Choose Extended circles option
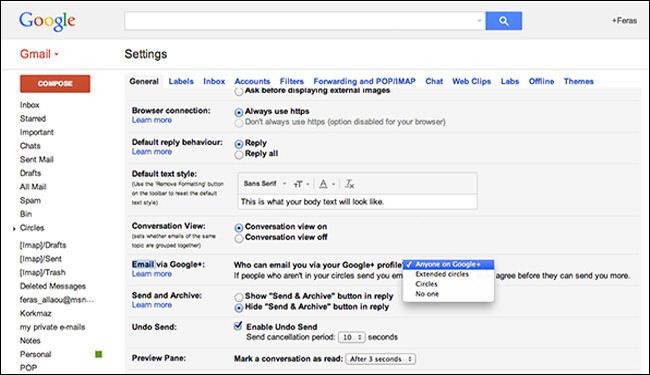 coord(442,274)
